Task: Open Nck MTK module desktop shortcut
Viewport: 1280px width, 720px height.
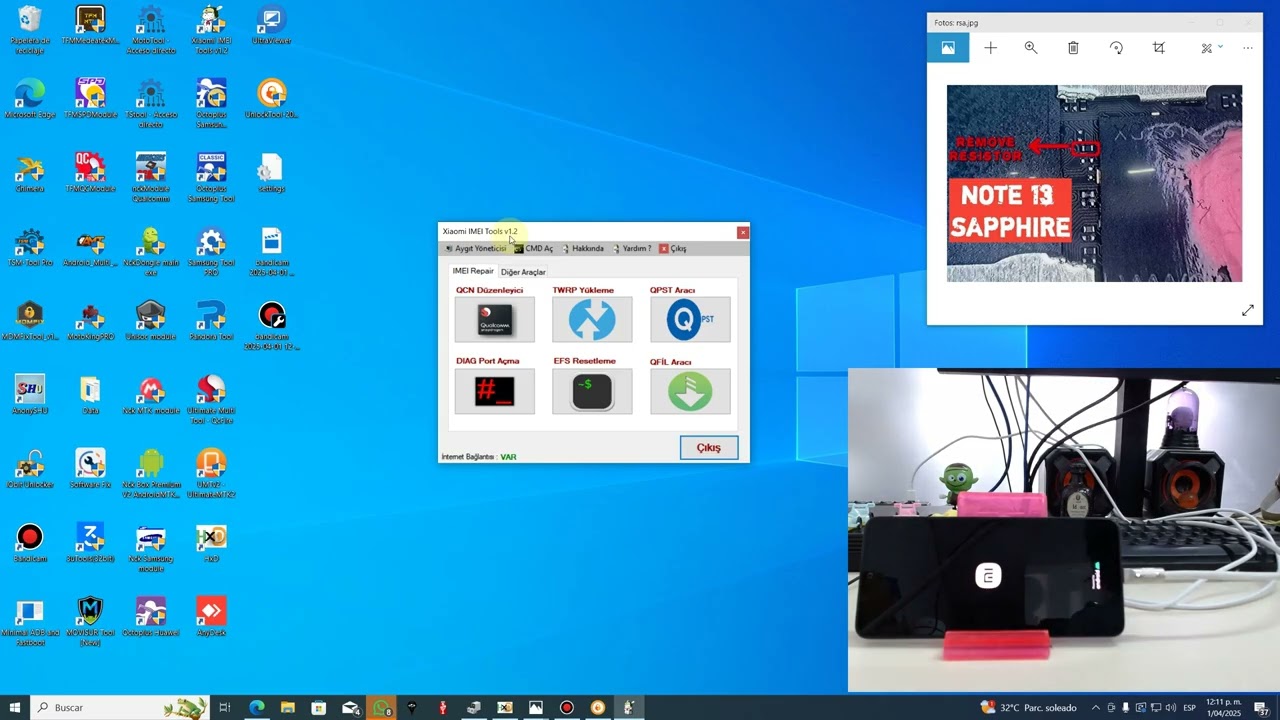Action: click(151, 395)
